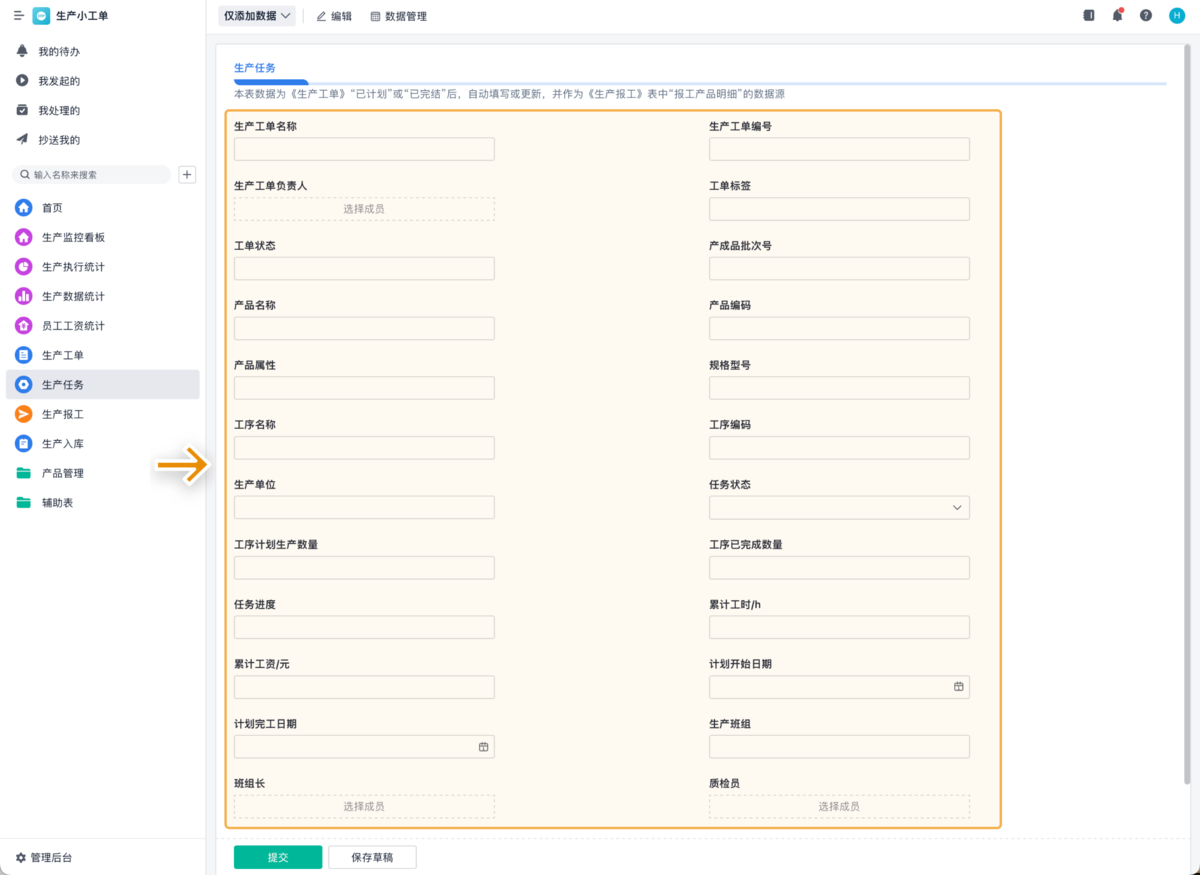Viewport: 1200px width, 875px height.
Task: Click the 生产执行统计 pie icon
Action: click(x=24, y=267)
